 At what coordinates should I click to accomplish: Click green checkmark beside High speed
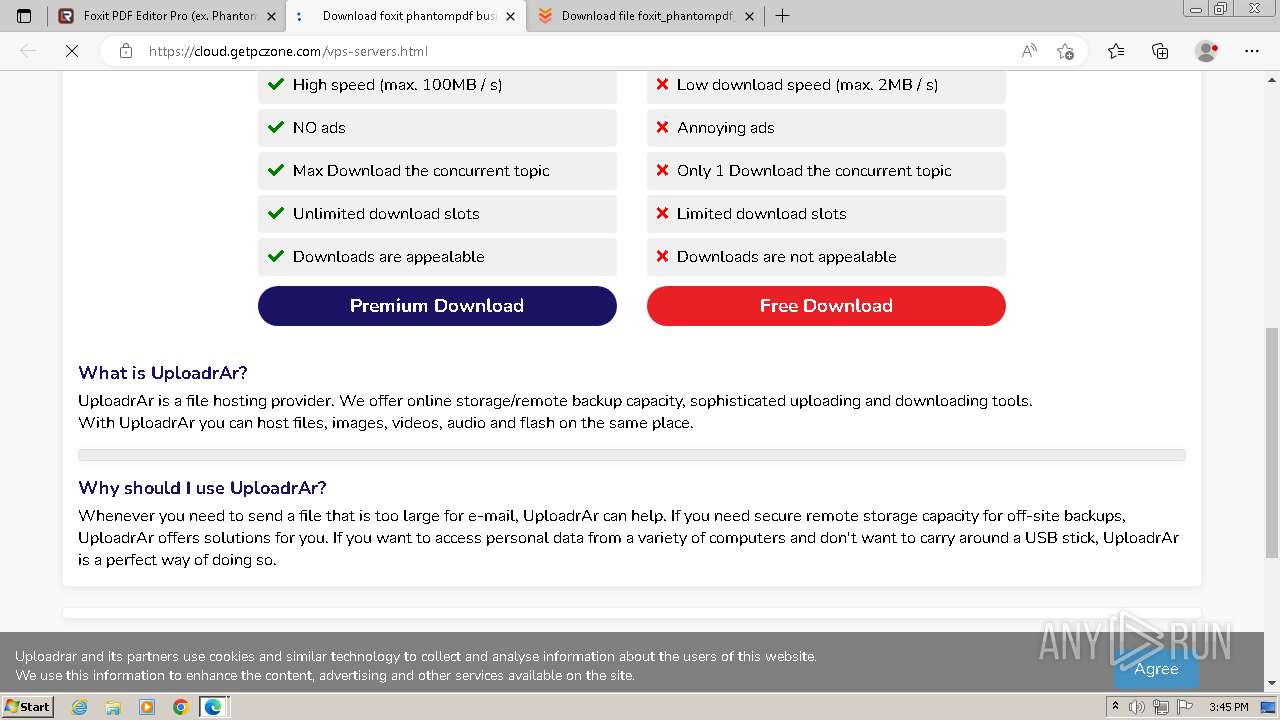276,85
